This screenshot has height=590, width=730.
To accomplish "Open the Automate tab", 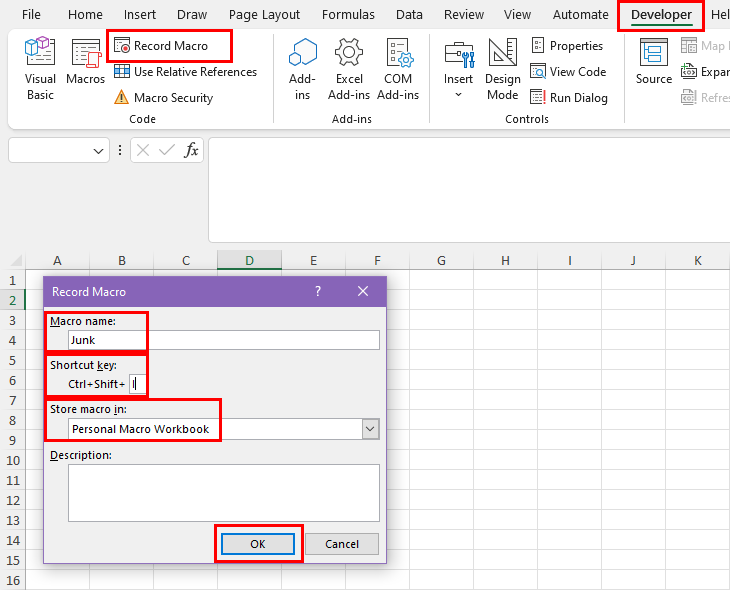I will (581, 14).
